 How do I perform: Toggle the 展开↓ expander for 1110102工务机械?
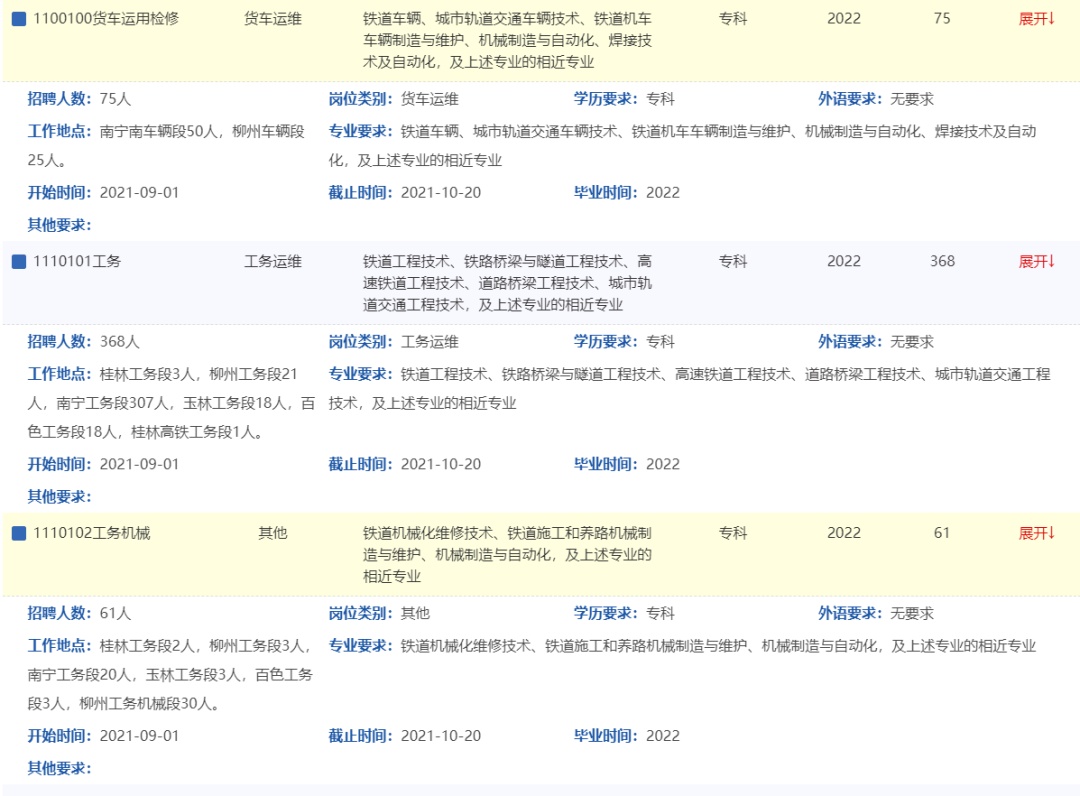click(1036, 534)
